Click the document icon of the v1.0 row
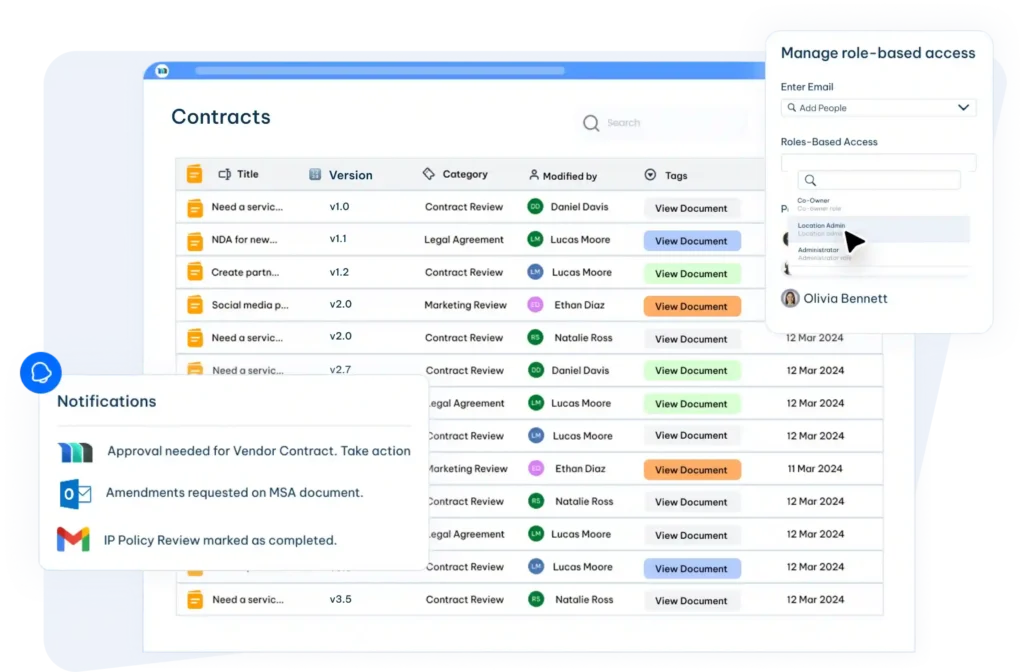1024x672 pixels. tap(195, 208)
